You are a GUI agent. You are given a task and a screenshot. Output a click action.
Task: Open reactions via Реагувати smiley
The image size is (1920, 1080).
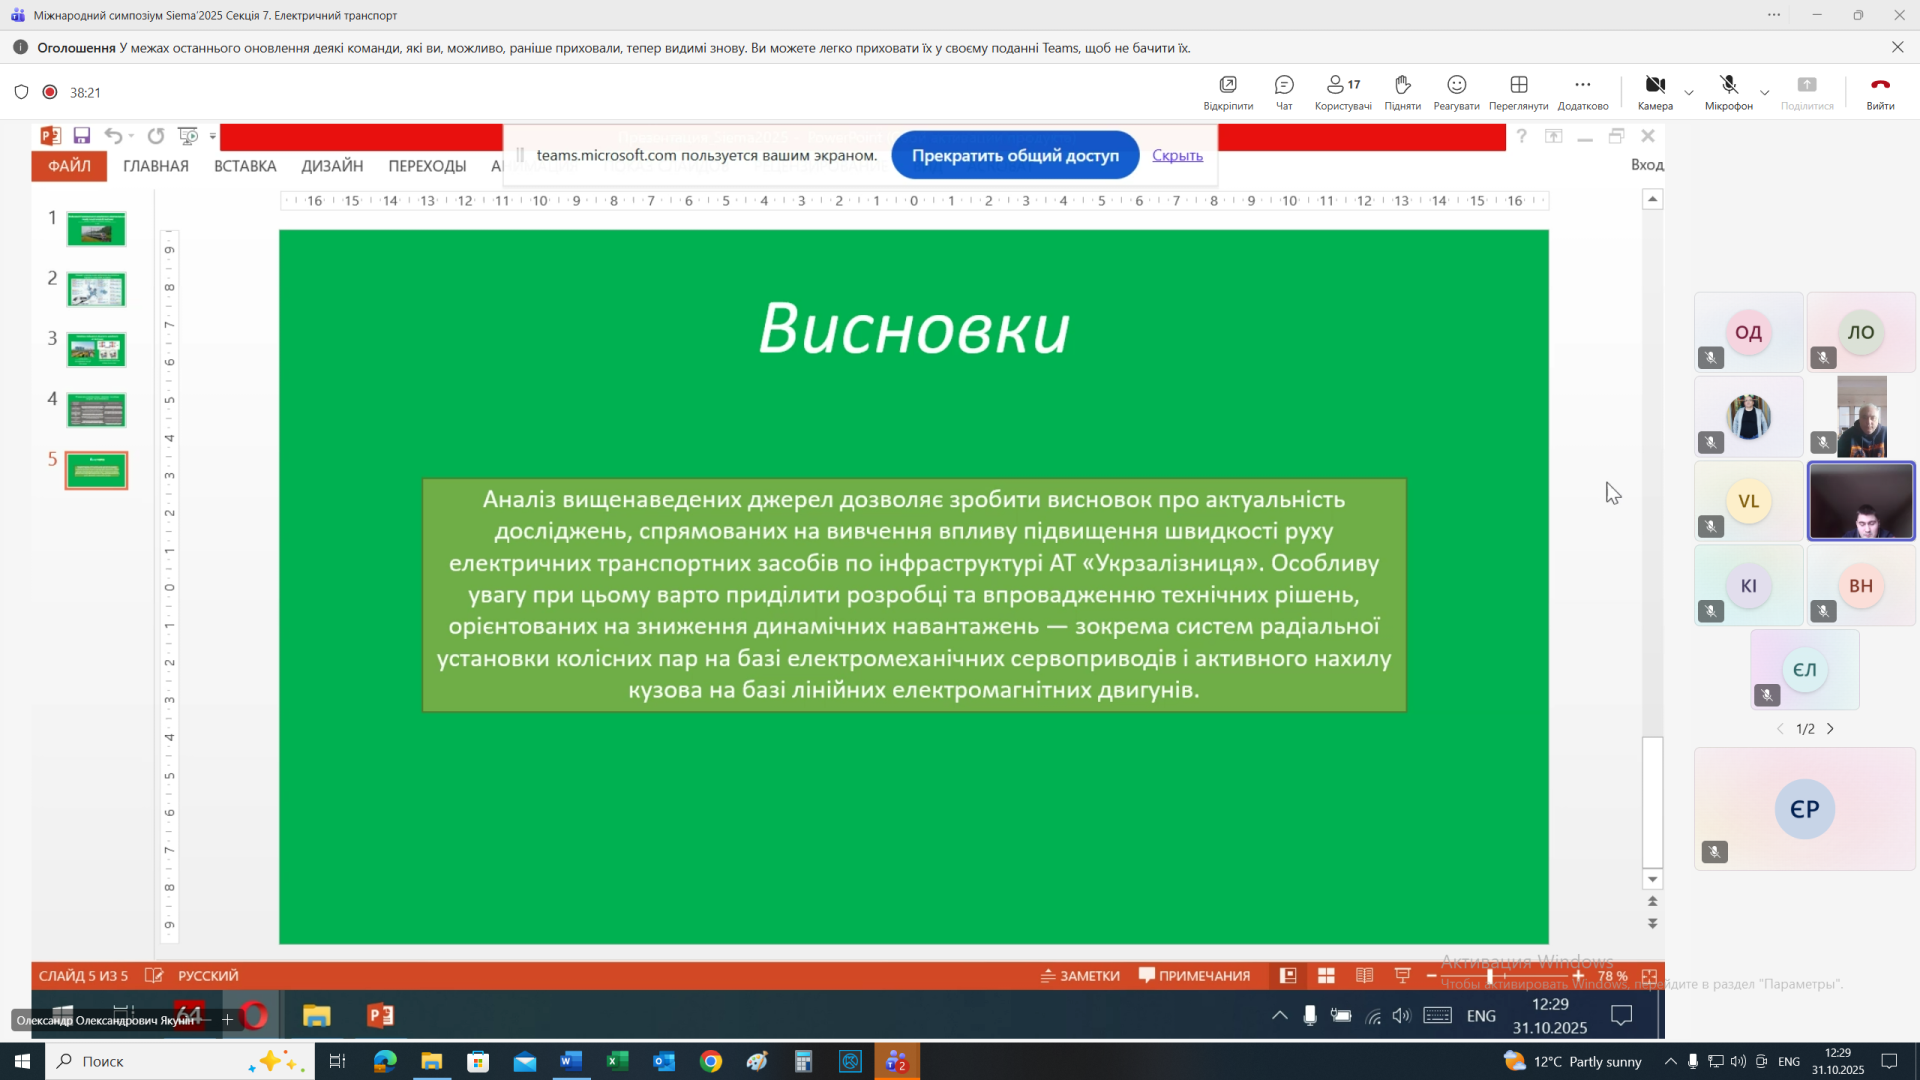pyautogui.click(x=1456, y=86)
